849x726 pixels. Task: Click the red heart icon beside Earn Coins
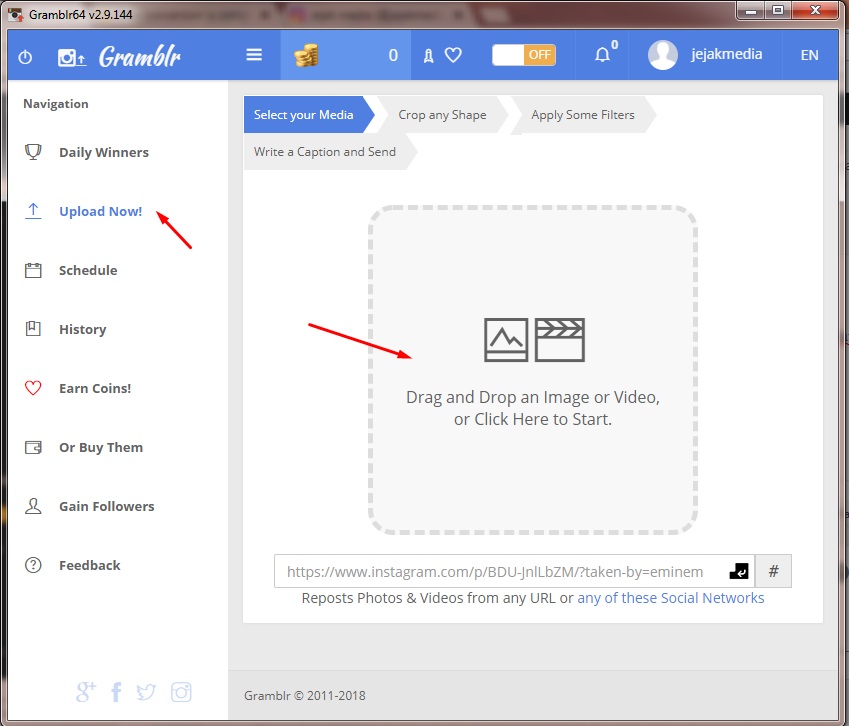coord(33,388)
